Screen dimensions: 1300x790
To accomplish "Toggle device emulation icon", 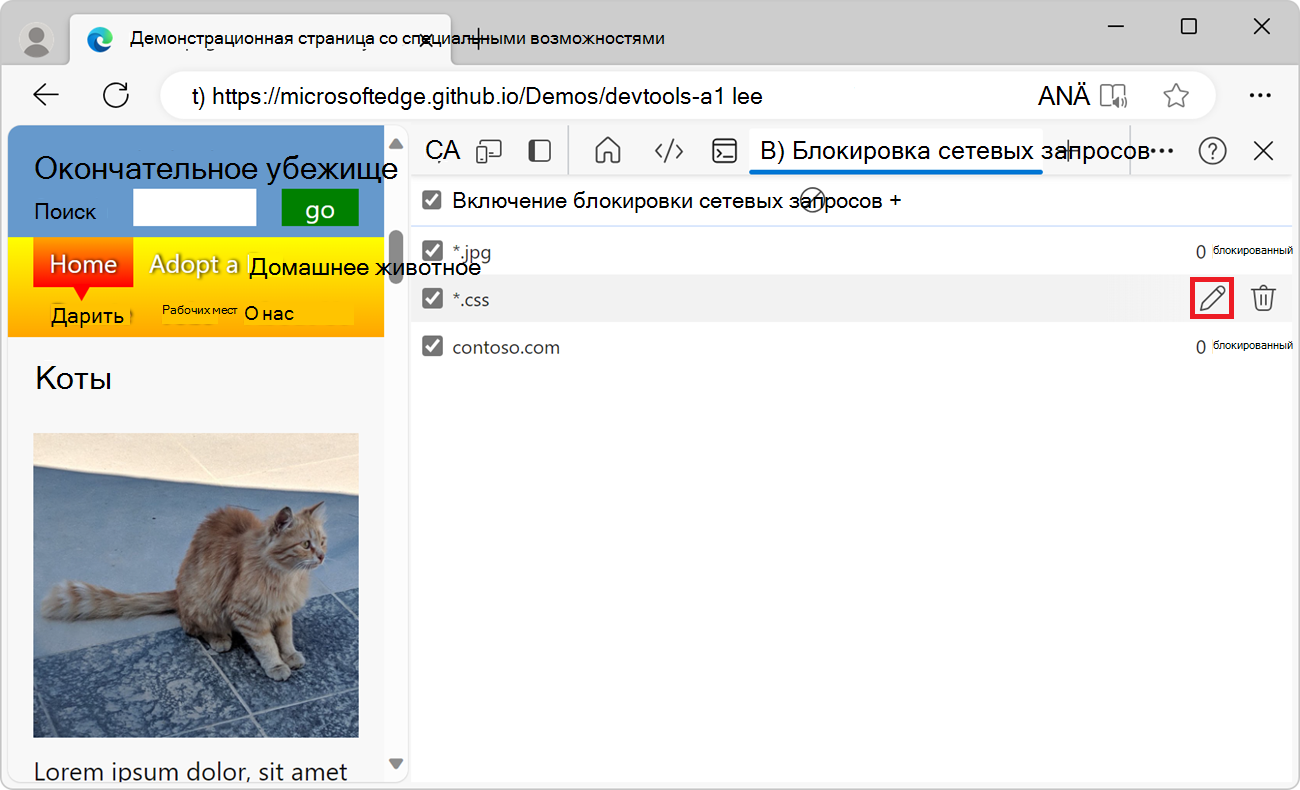I will tap(488, 151).
